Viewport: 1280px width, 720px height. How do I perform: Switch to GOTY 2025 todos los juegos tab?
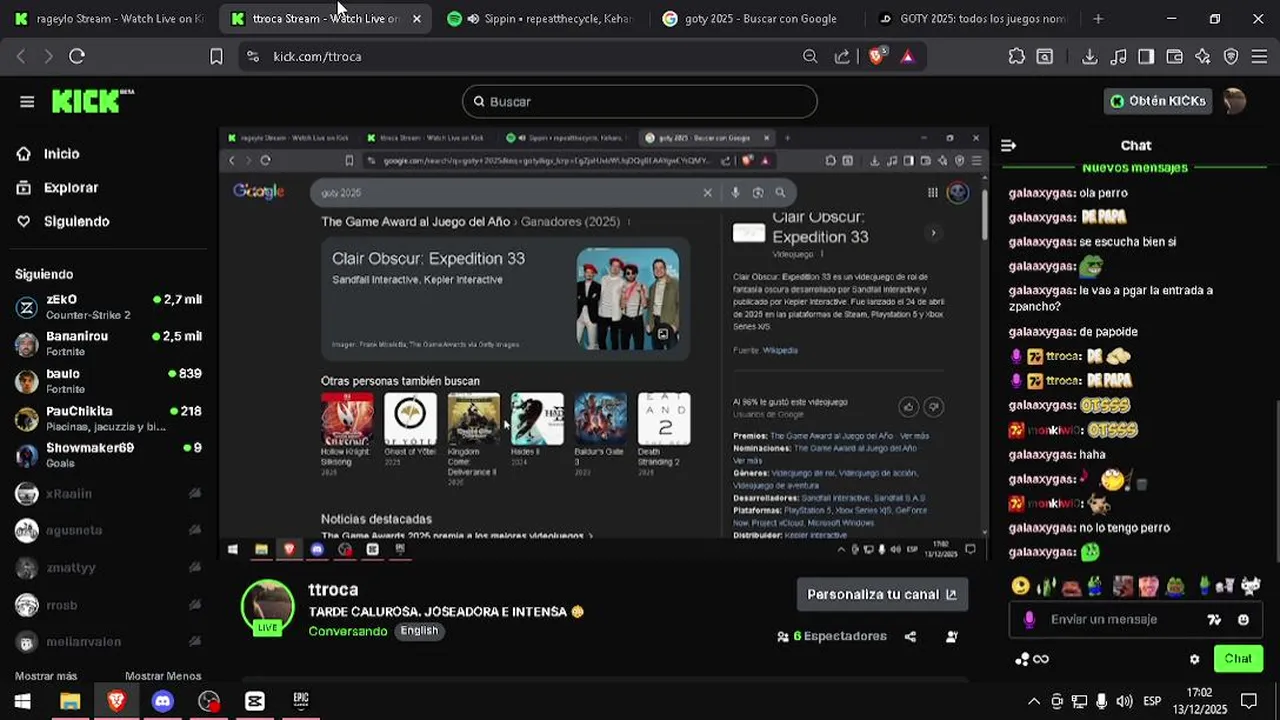pyautogui.click(x=972, y=19)
